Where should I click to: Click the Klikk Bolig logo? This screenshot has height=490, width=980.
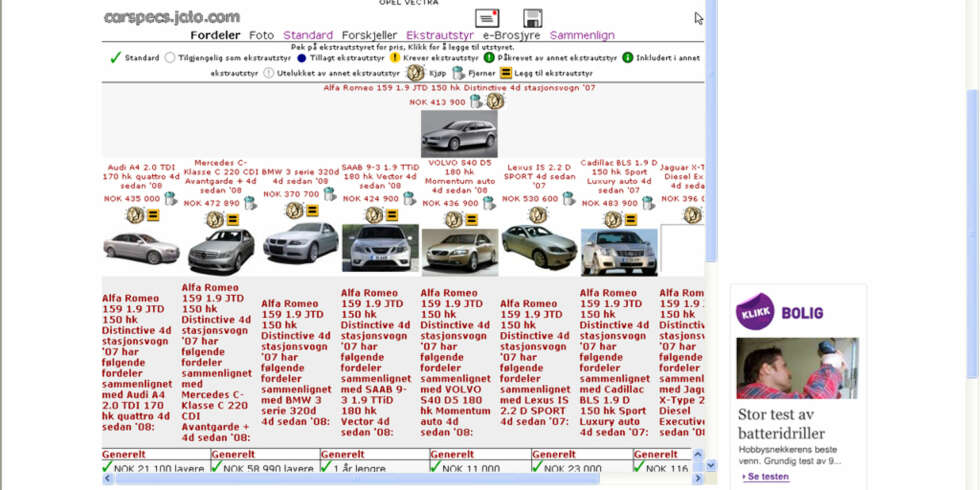(x=779, y=312)
